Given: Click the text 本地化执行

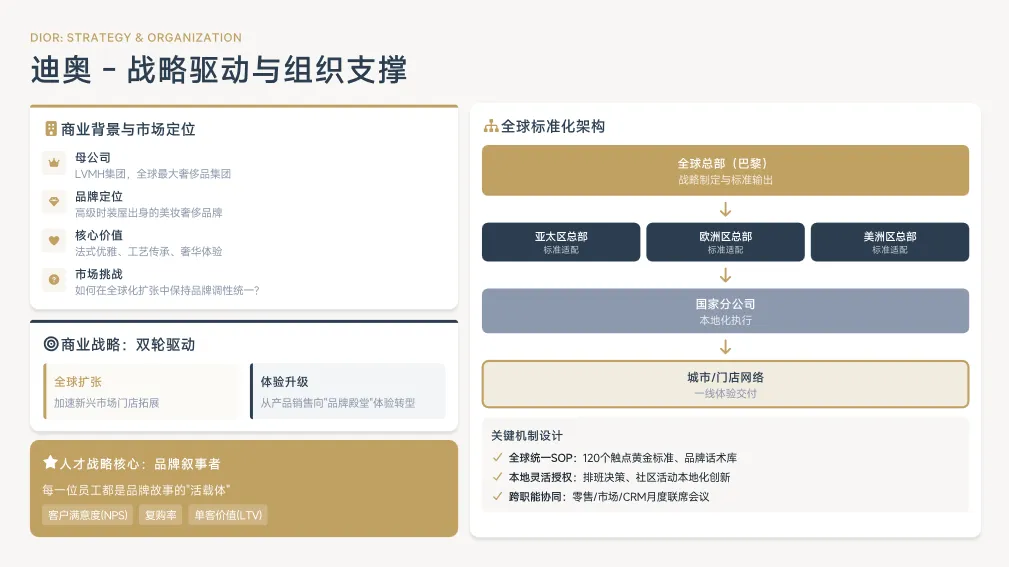Looking at the screenshot, I should pyautogui.click(x=725, y=320).
